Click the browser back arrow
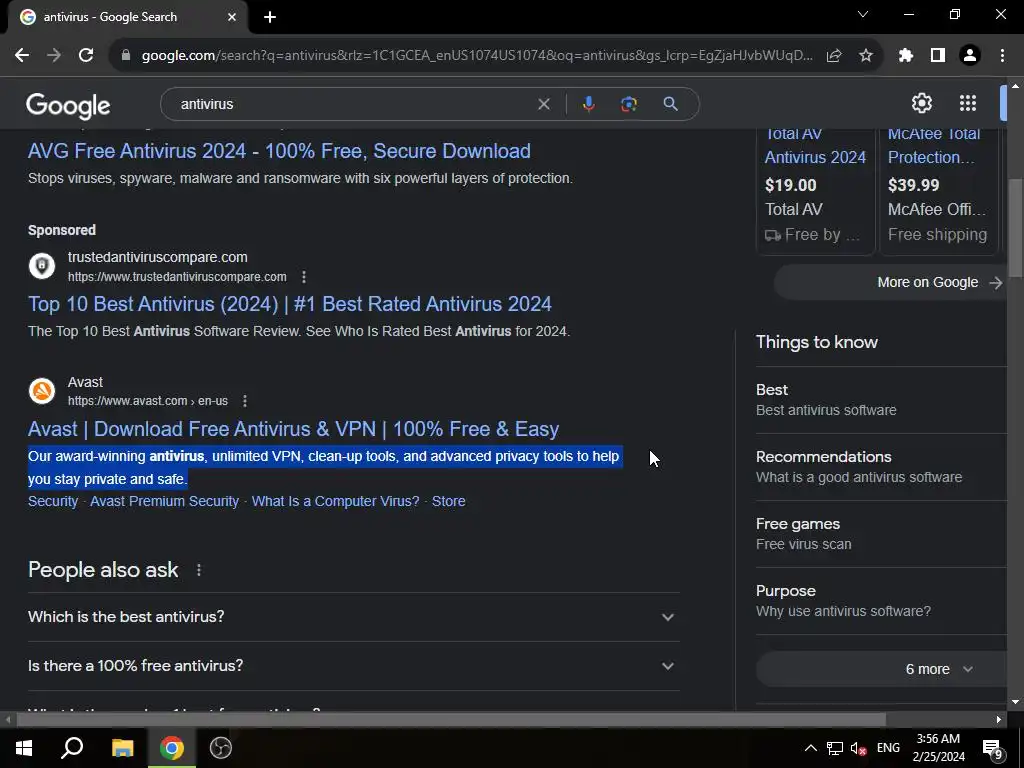The width and height of the screenshot is (1024, 768). click(22, 56)
